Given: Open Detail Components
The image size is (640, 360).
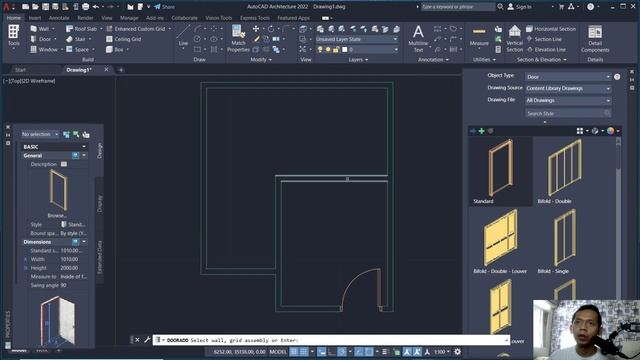Looking at the screenshot, I should point(595,39).
